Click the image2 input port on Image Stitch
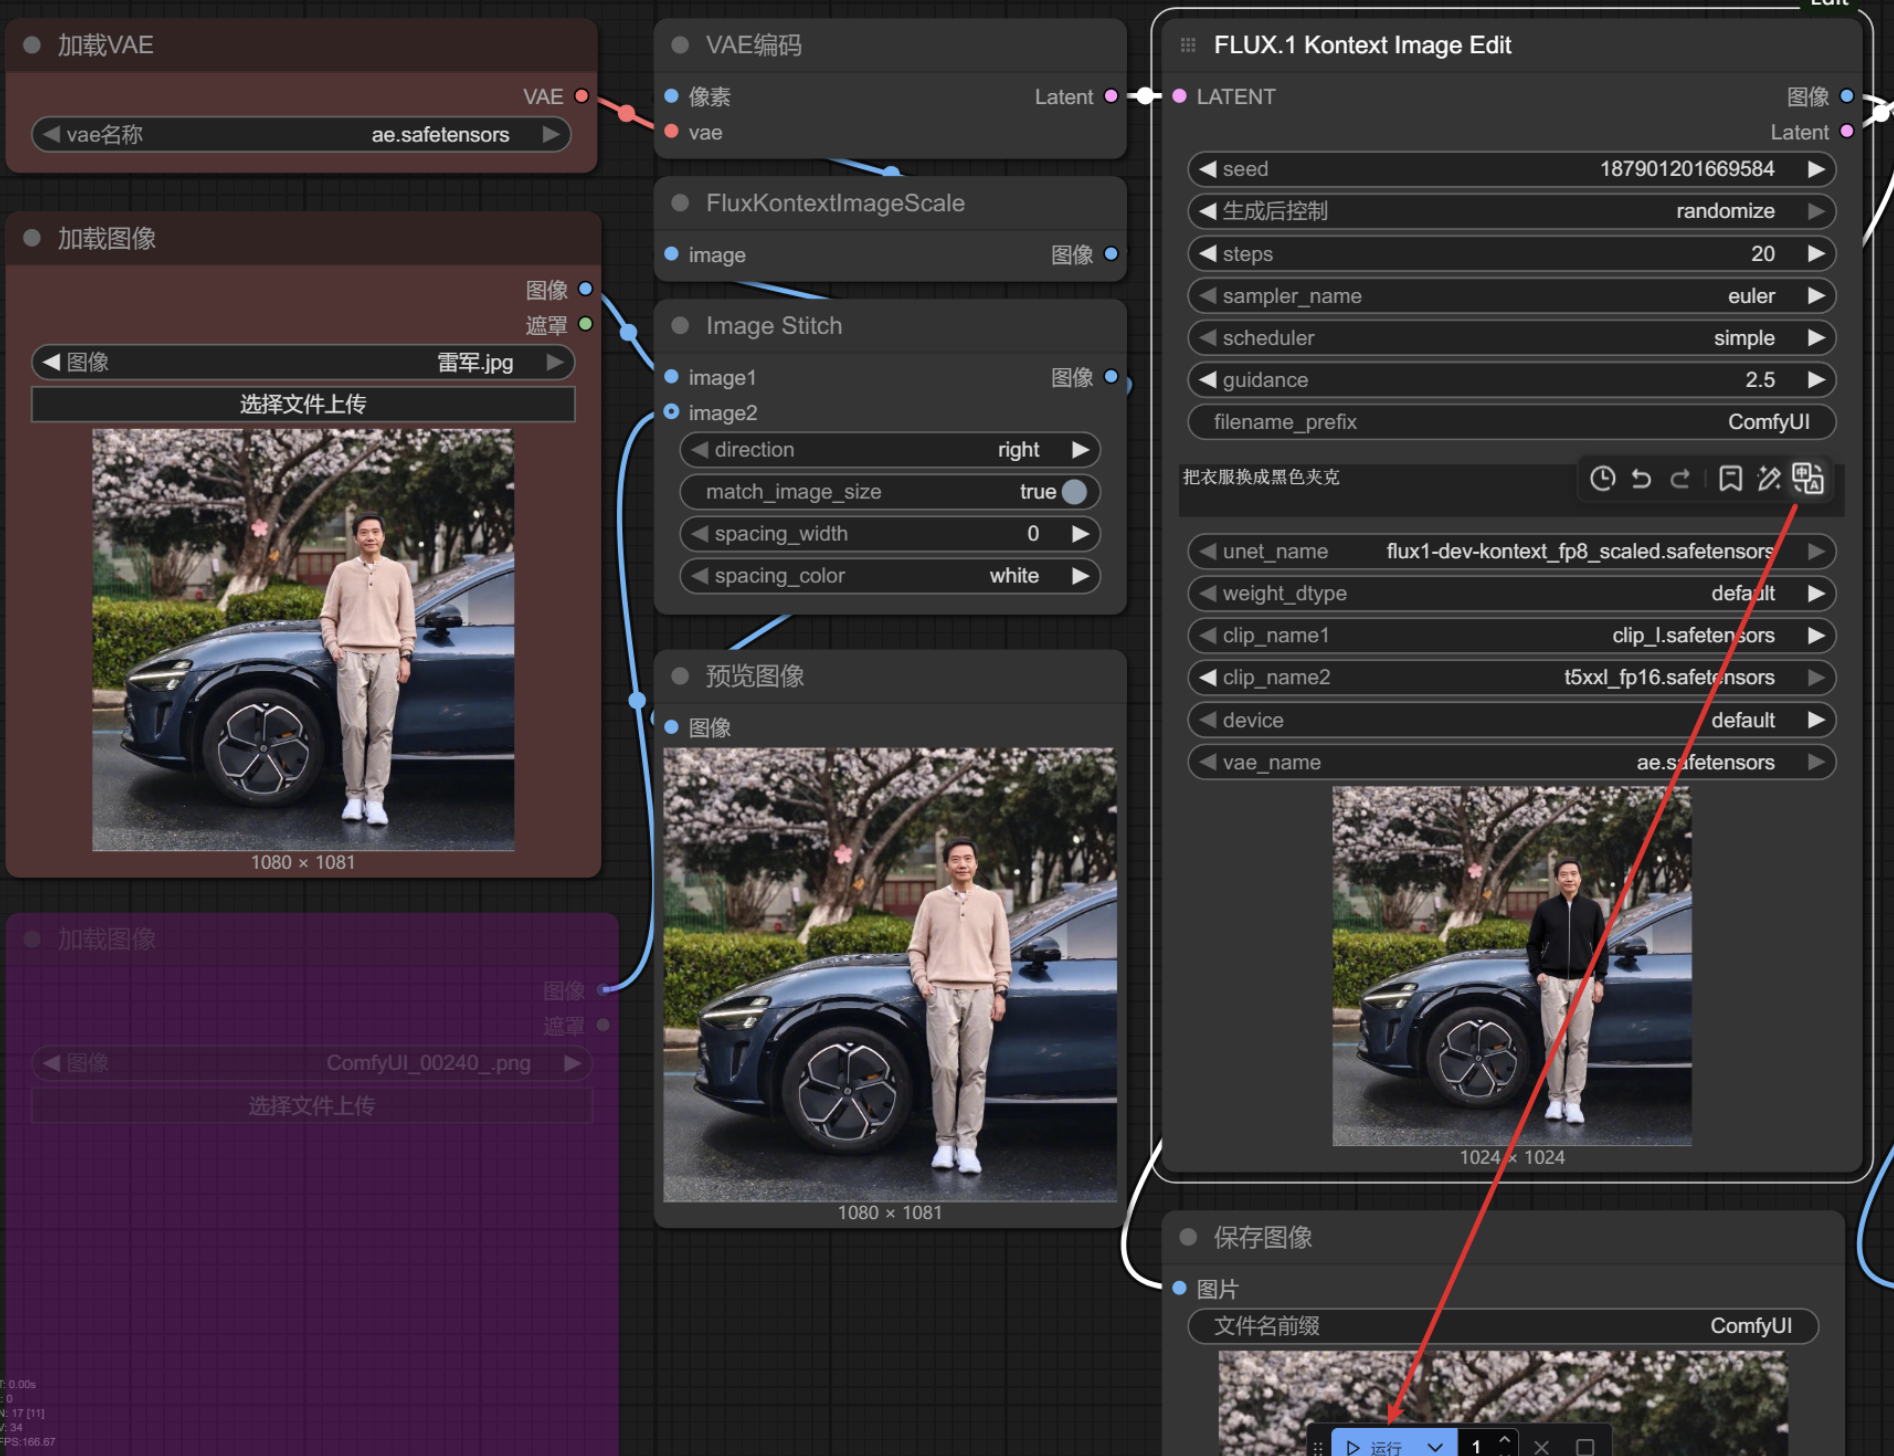 (671, 412)
